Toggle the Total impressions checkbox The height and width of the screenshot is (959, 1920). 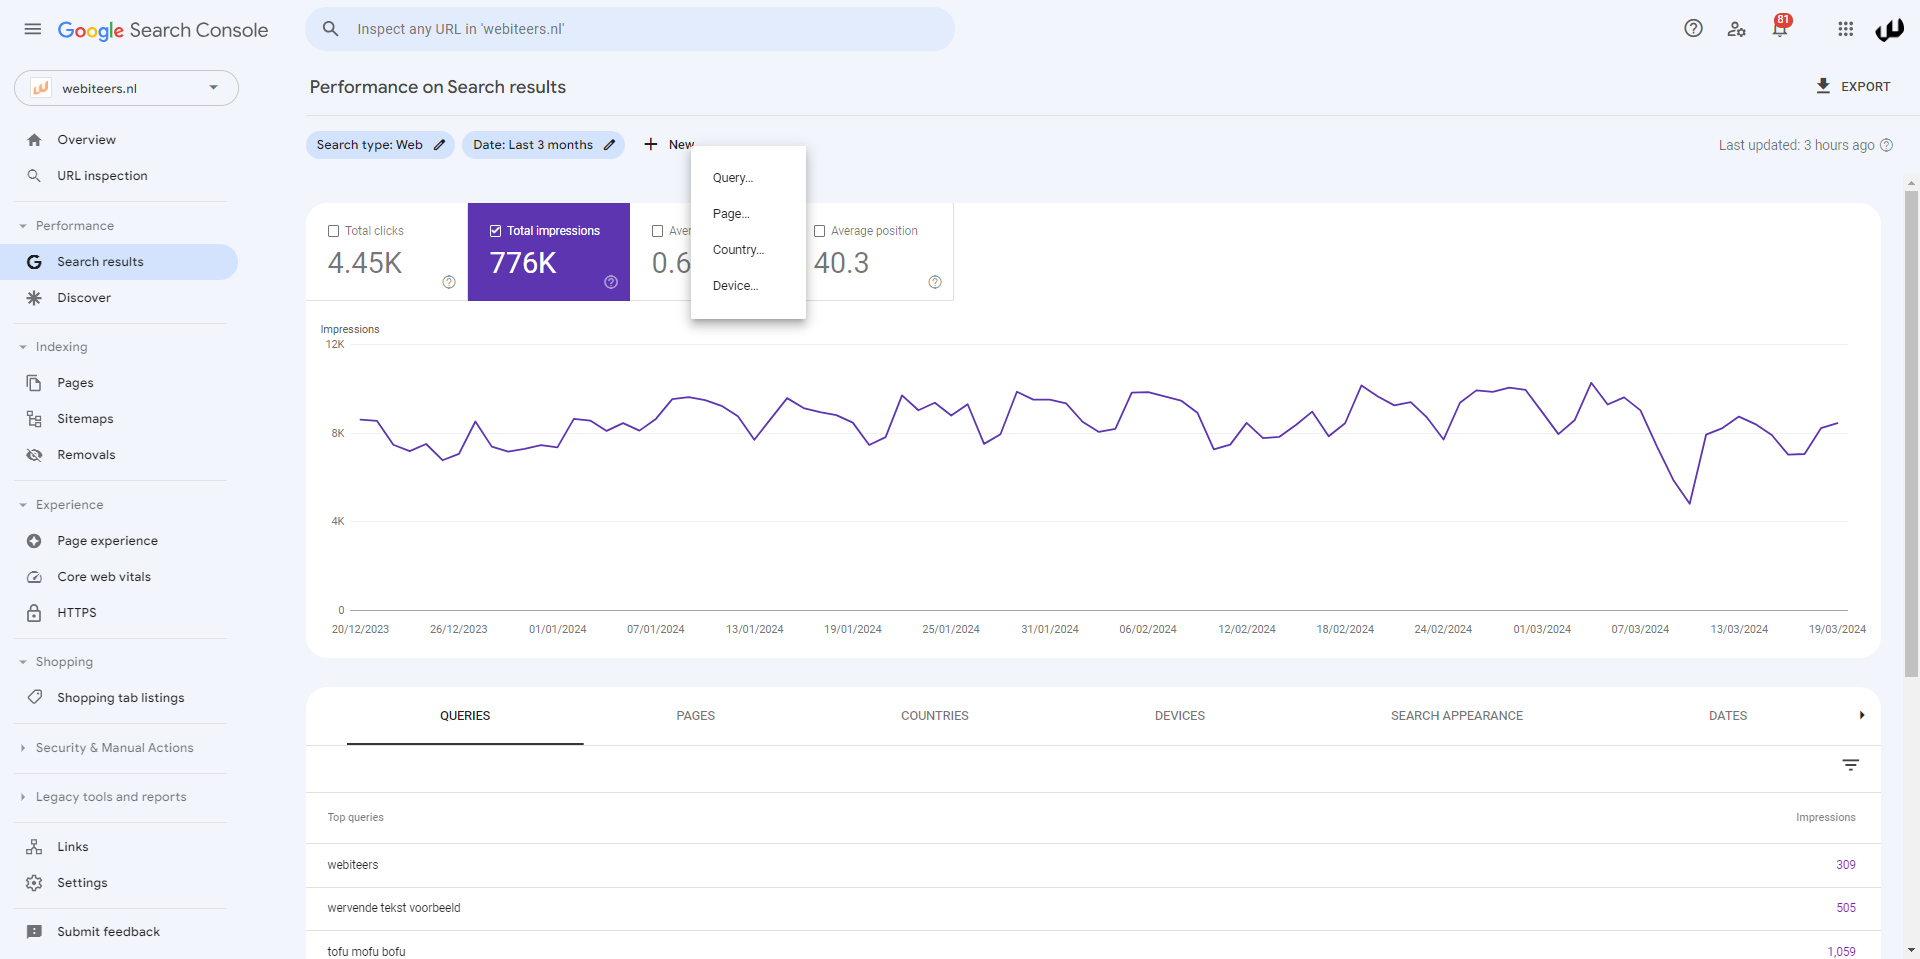495,231
